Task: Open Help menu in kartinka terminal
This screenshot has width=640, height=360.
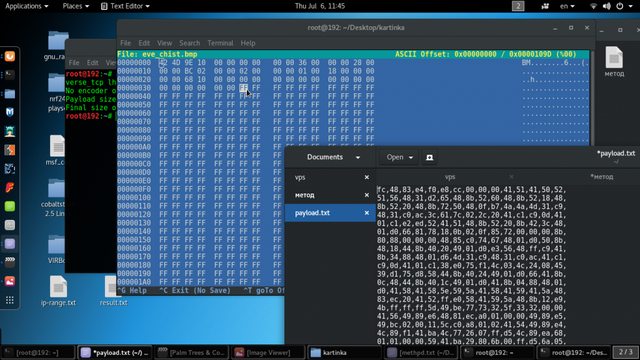Action: pyautogui.click(x=247, y=43)
